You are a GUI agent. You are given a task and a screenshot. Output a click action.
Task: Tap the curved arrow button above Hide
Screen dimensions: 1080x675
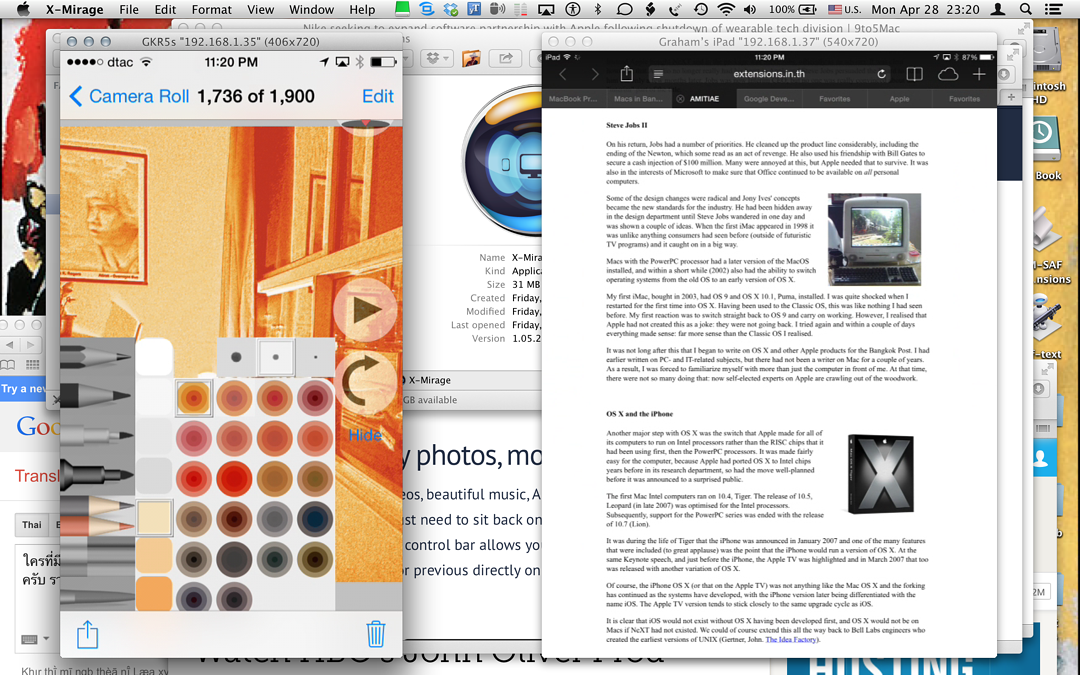tap(365, 383)
